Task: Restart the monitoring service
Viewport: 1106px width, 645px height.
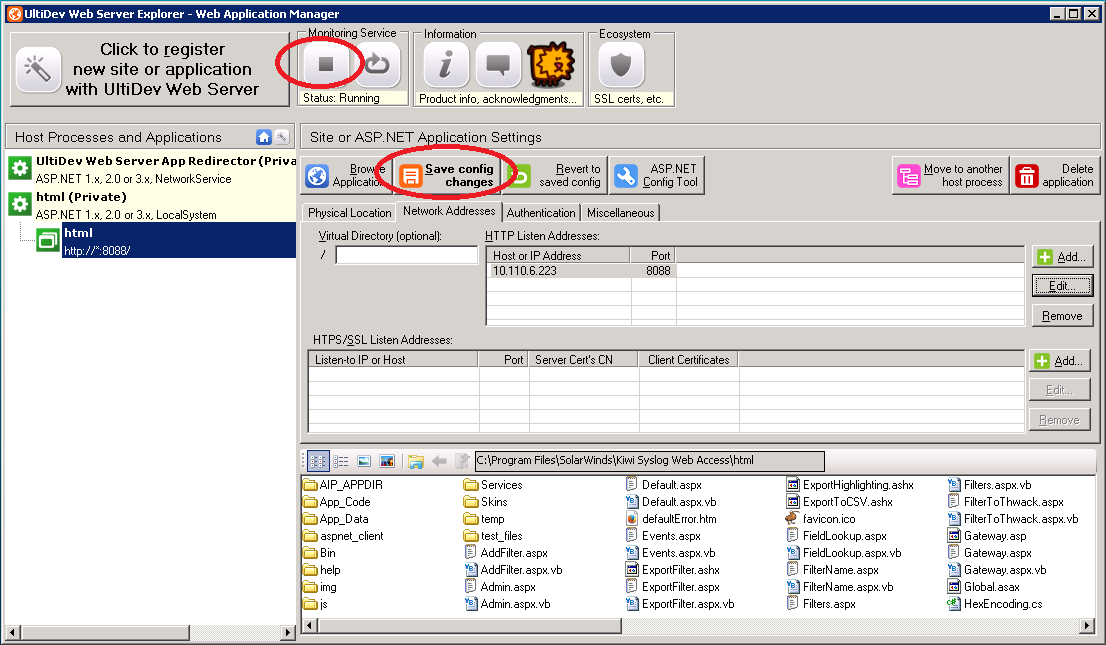Action: [x=377, y=64]
